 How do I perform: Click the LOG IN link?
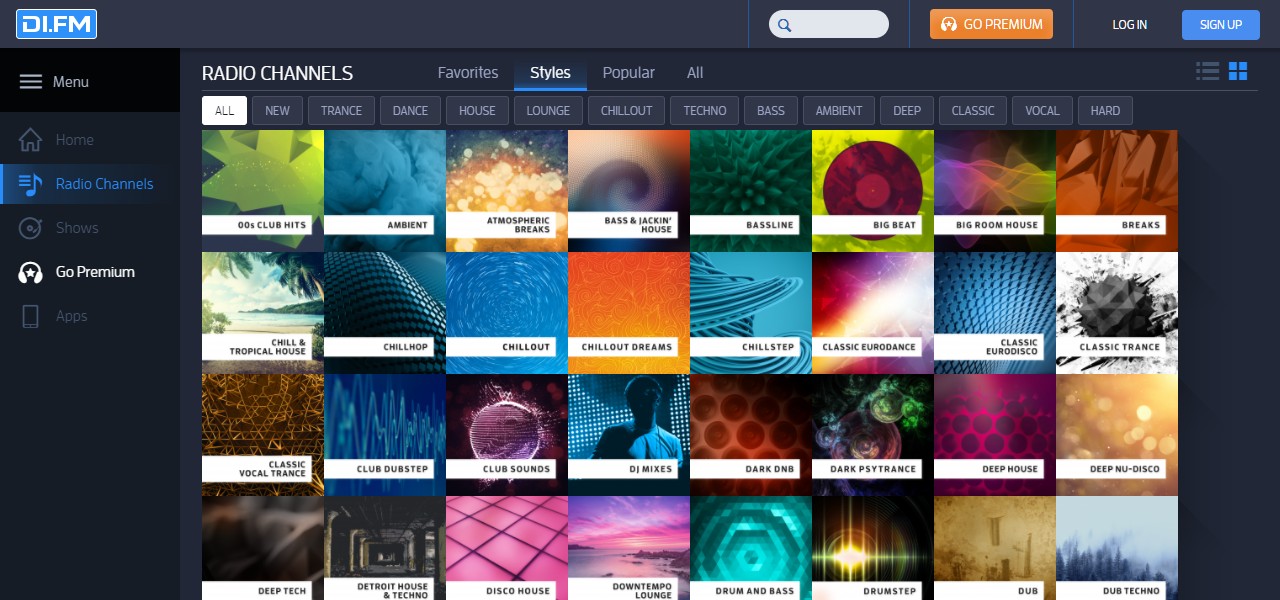(1129, 25)
